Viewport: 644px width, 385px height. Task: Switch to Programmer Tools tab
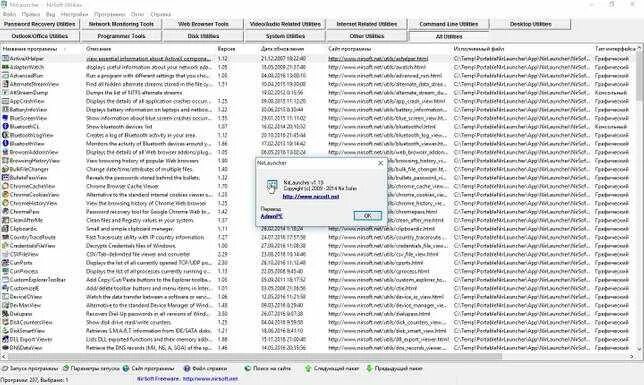point(121,36)
